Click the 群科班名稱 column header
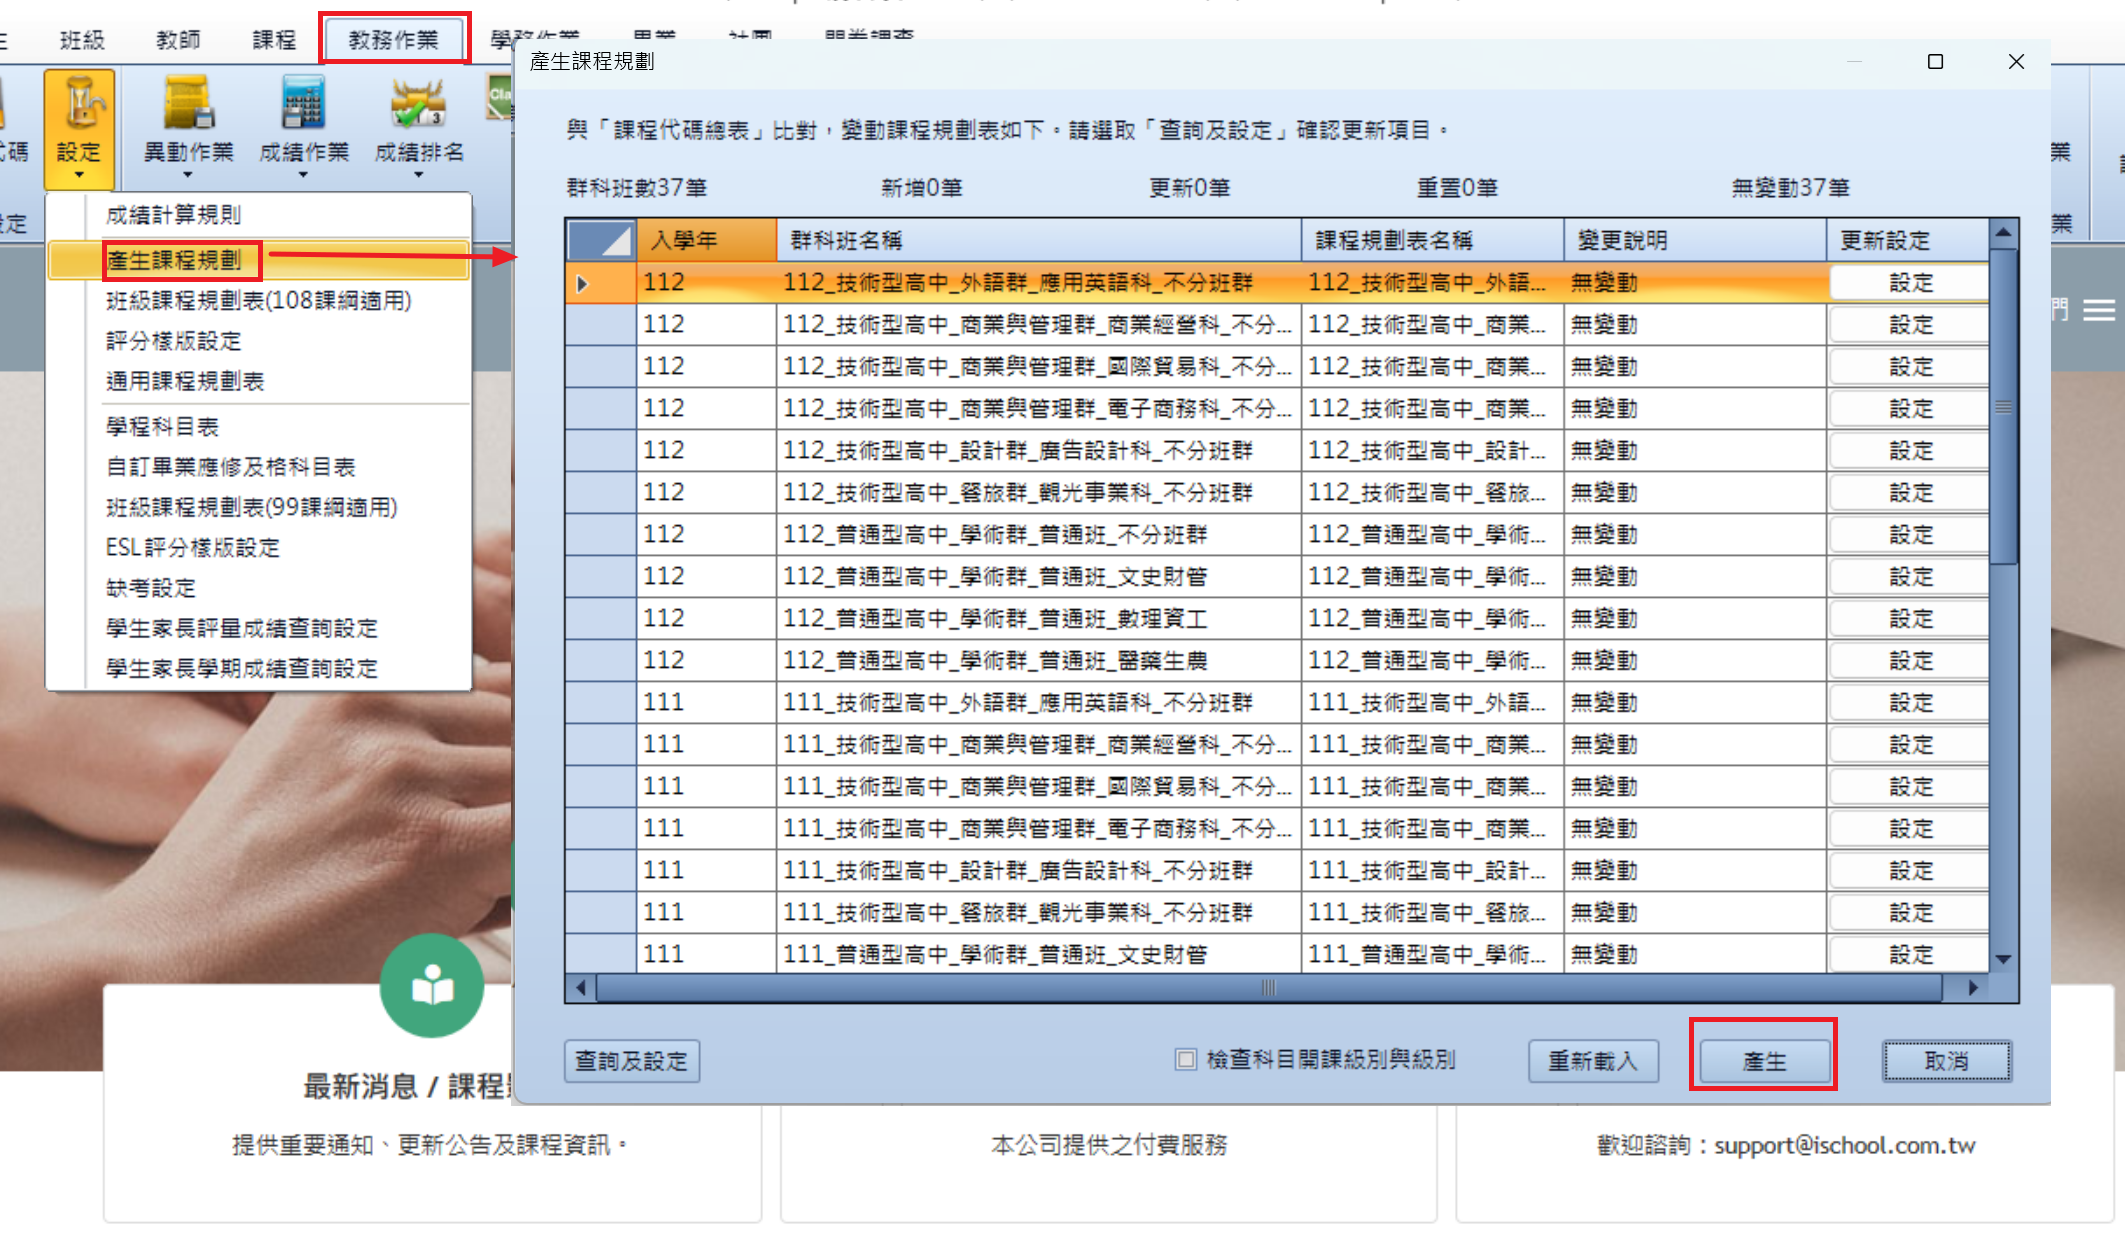This screenshot has height=1235, width=2125. pos(1039,240)
